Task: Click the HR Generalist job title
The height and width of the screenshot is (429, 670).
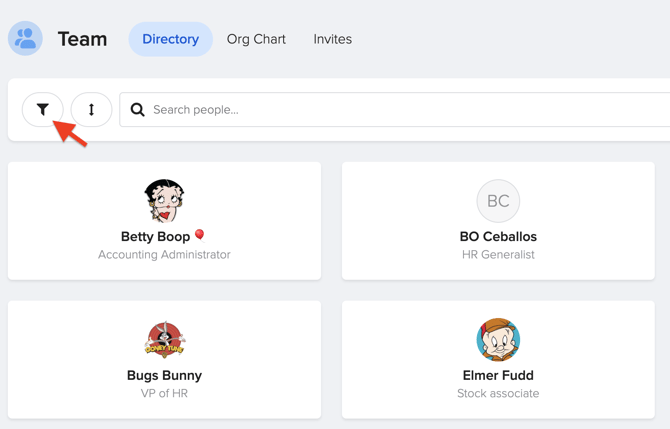Action: (498, 255)
